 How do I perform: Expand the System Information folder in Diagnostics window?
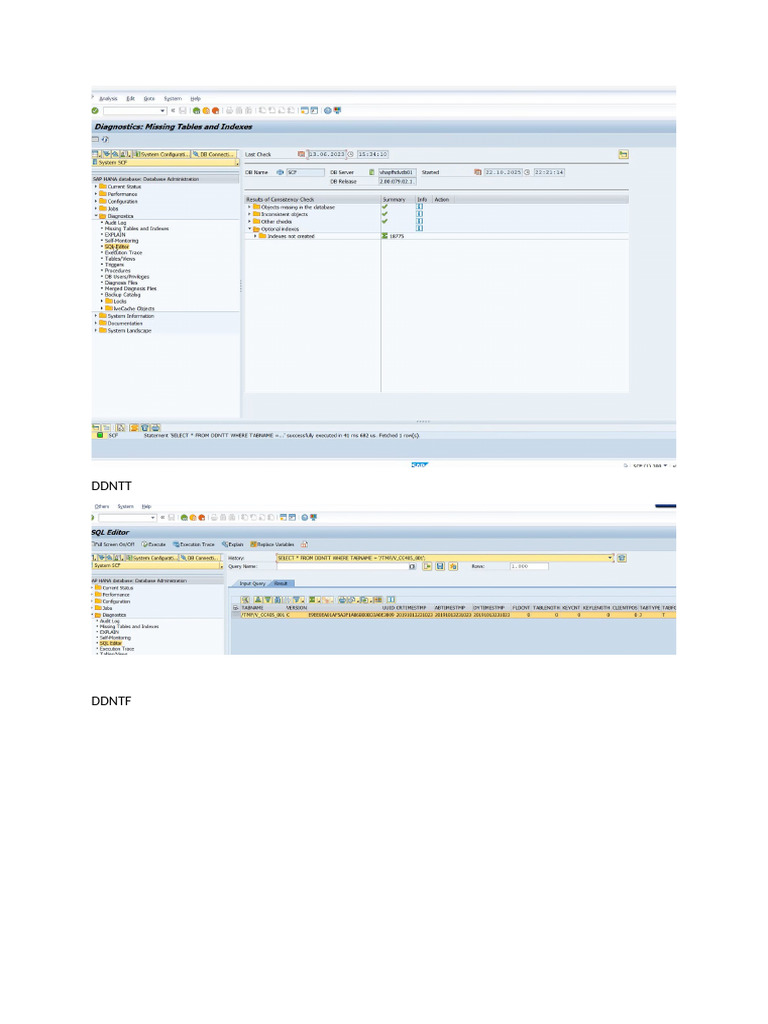pos(96,315)
